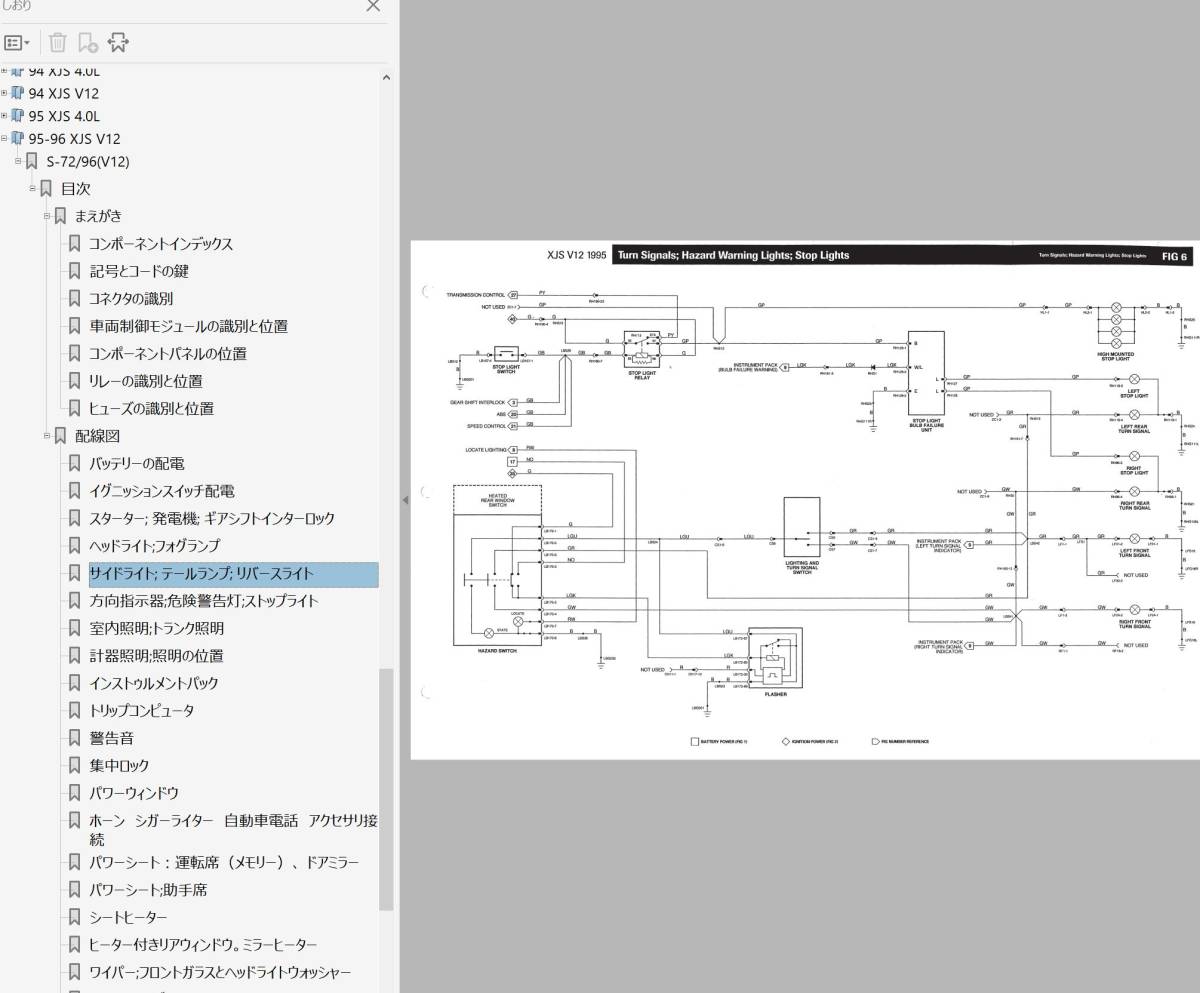Viewport: 1200px width, 993px height.
Task: Click the bookmarks panel vertical scrollbar thumb
Action: 386,790
